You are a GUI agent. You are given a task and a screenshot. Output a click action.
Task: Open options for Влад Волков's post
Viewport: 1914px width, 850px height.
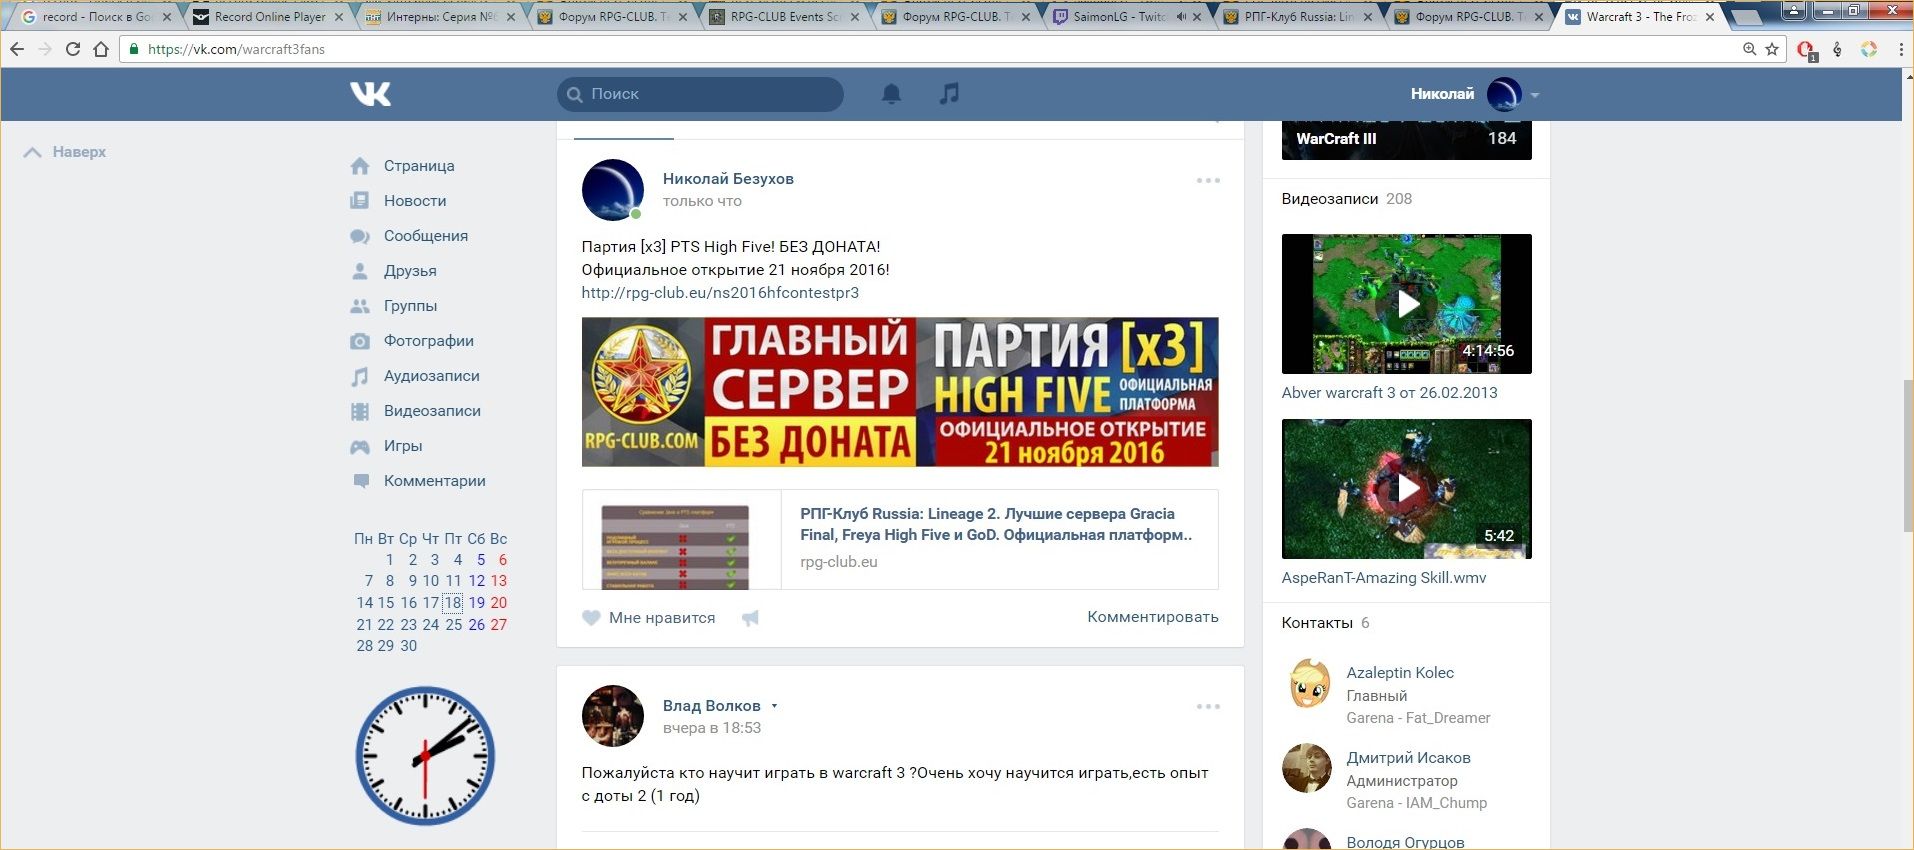1208,706
